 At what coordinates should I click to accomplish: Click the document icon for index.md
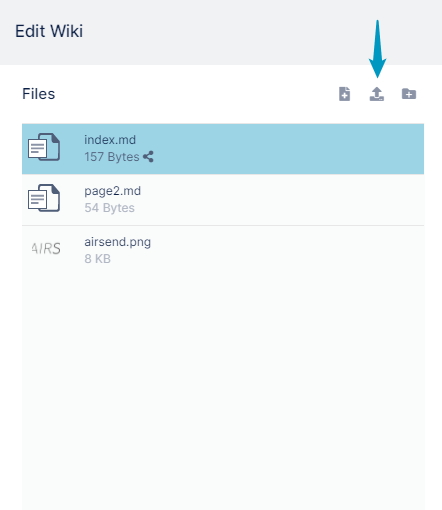point(44,147)
